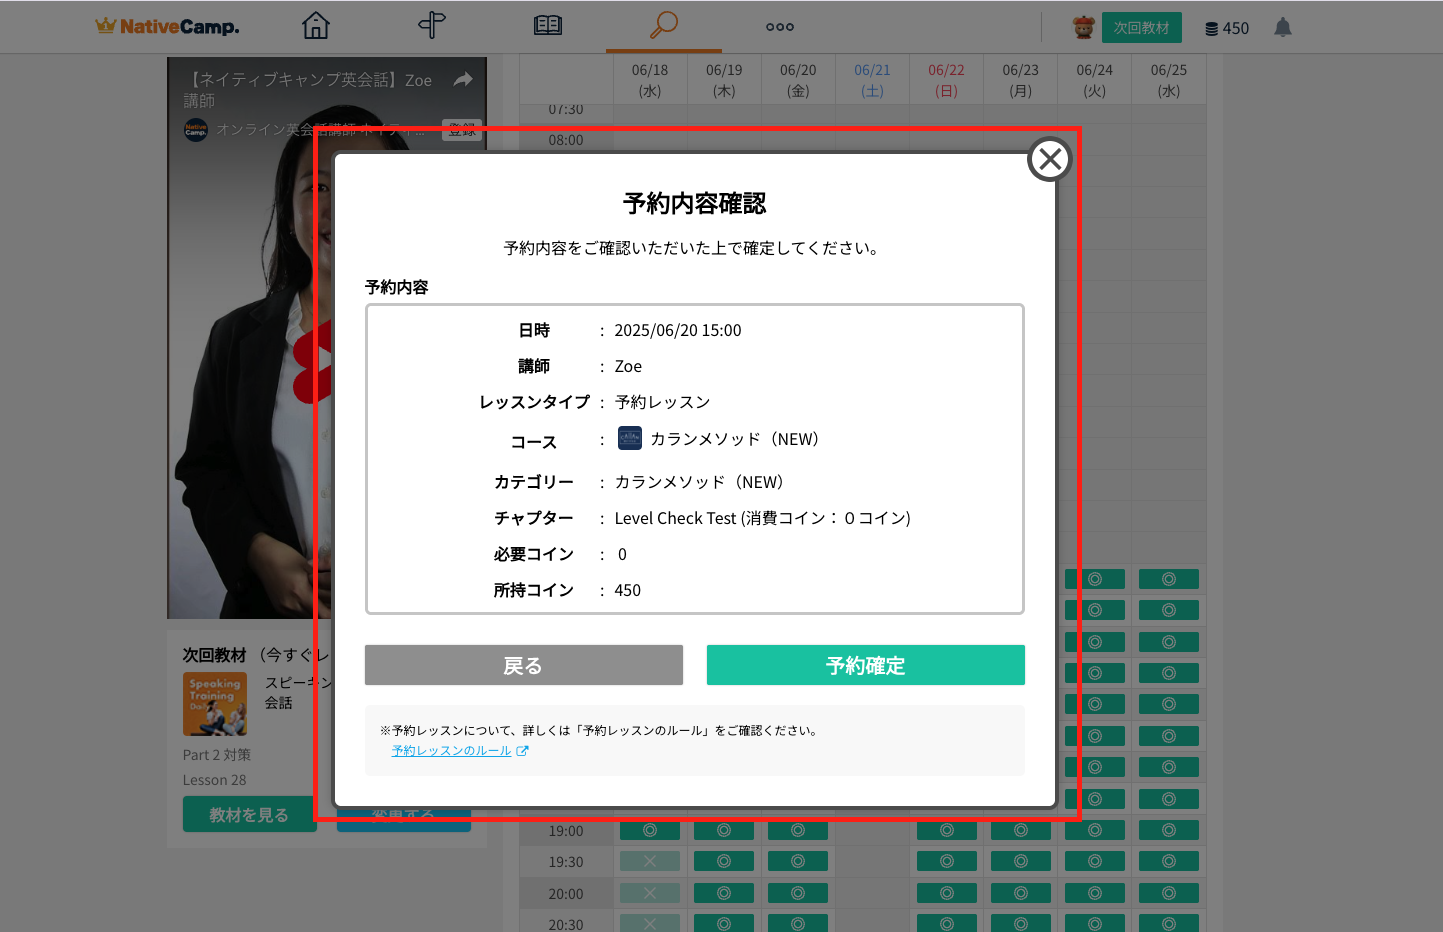Viewport: 1443px width, 932px height.
Task: Click the NativeCamp logo
Action: (167, 27)
